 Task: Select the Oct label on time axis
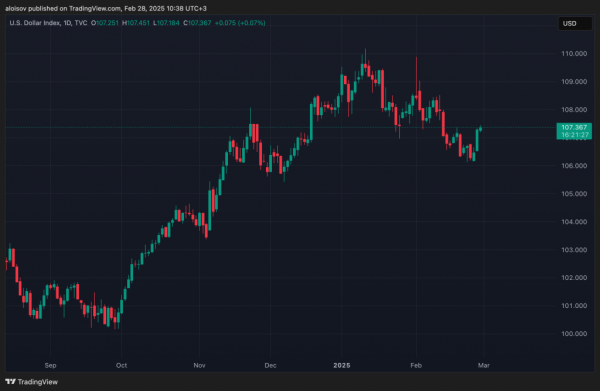click(x=121, y=365)
